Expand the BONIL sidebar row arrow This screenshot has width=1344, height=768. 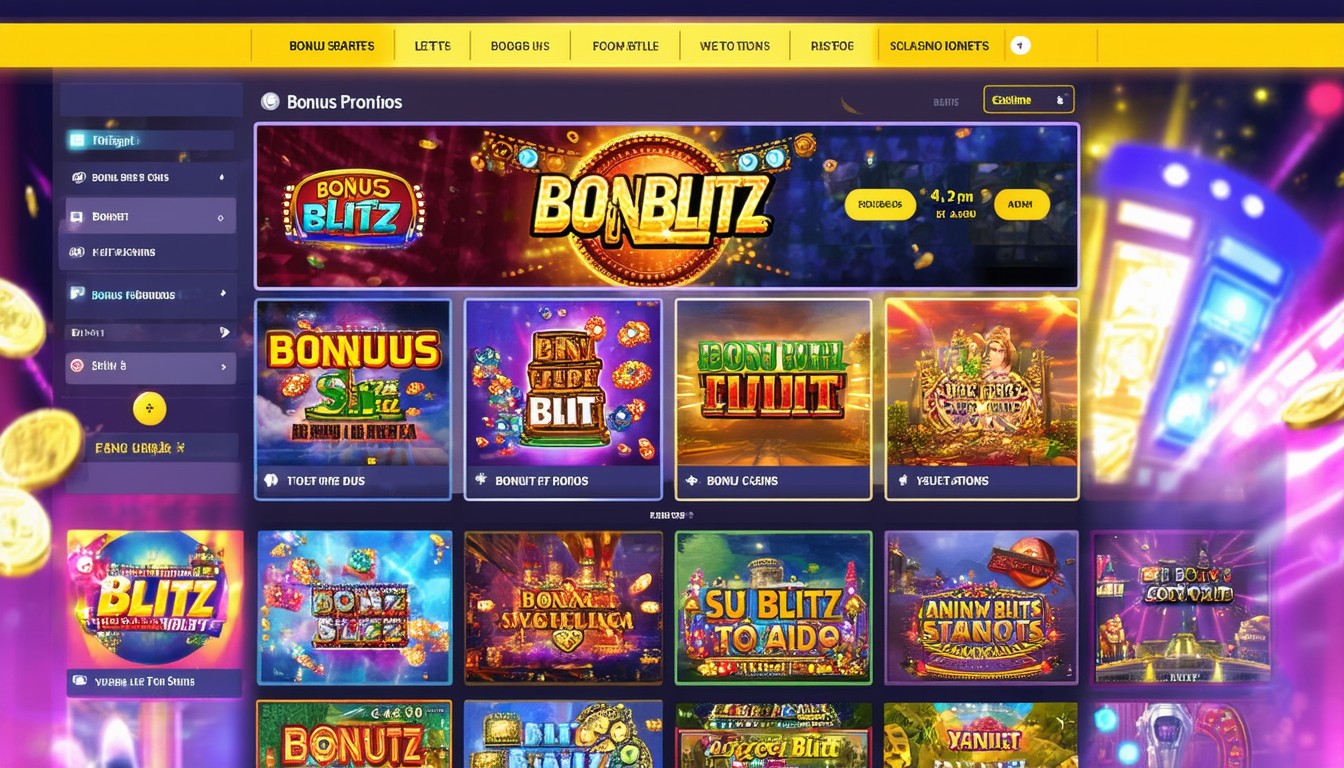tap(220, 177)
